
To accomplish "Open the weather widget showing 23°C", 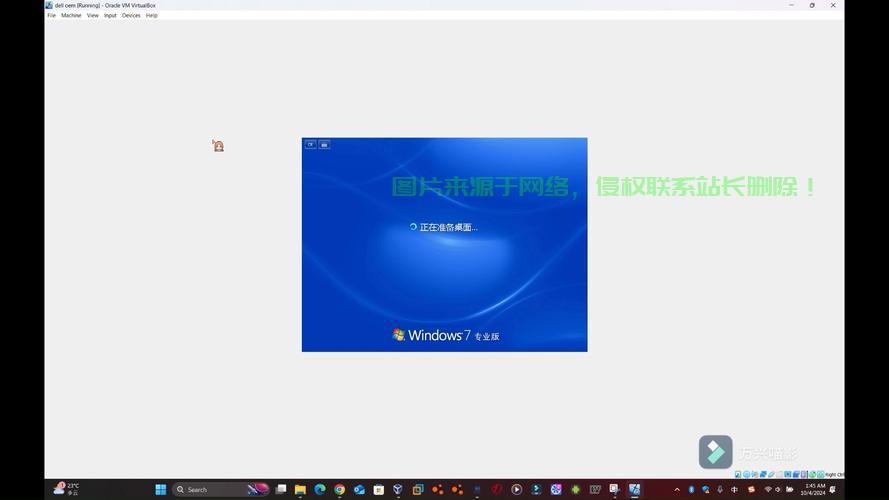I will point(66,489).
